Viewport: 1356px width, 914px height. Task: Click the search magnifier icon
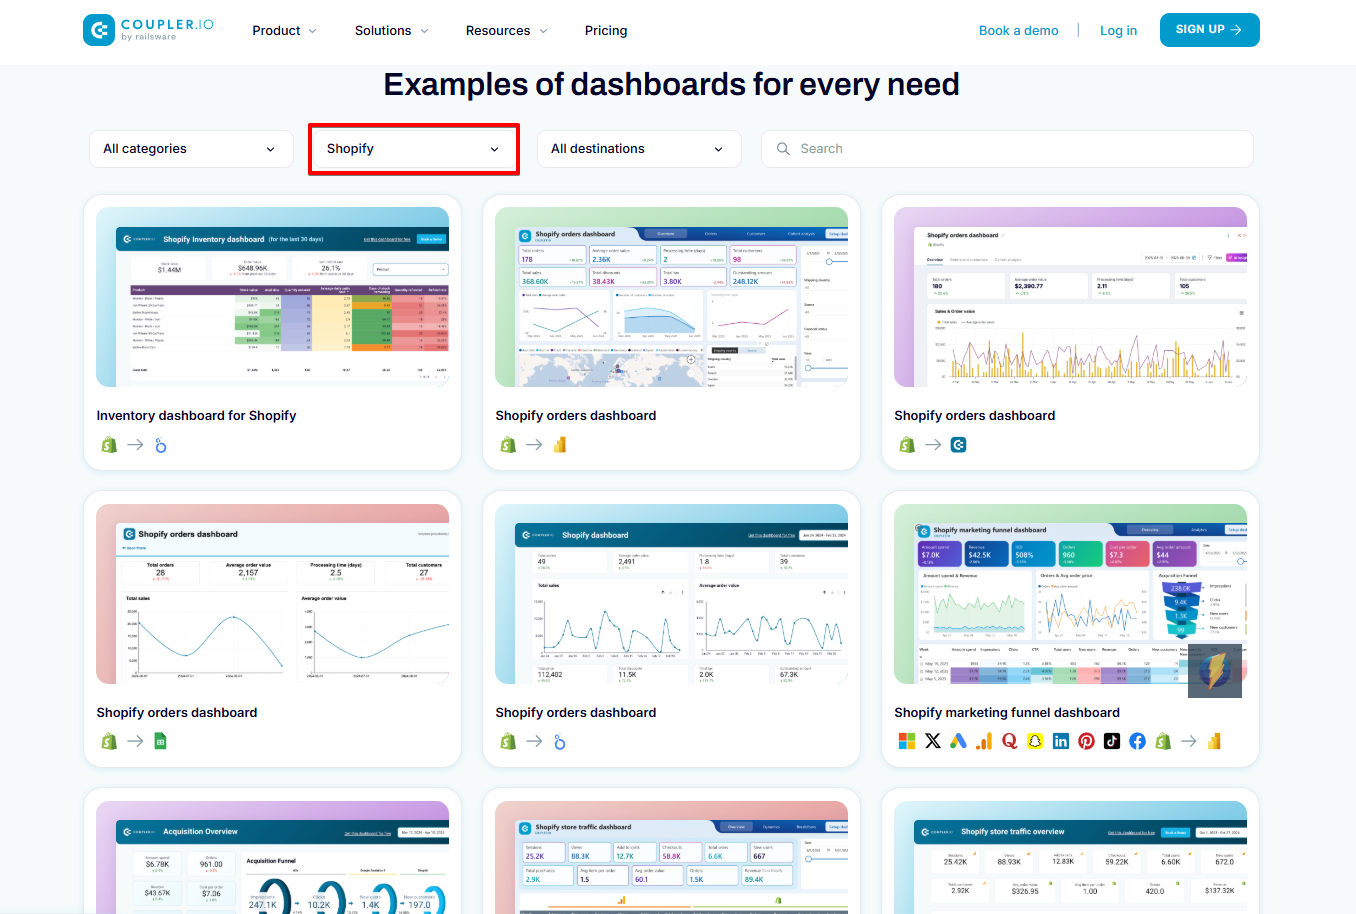point(783,149)
